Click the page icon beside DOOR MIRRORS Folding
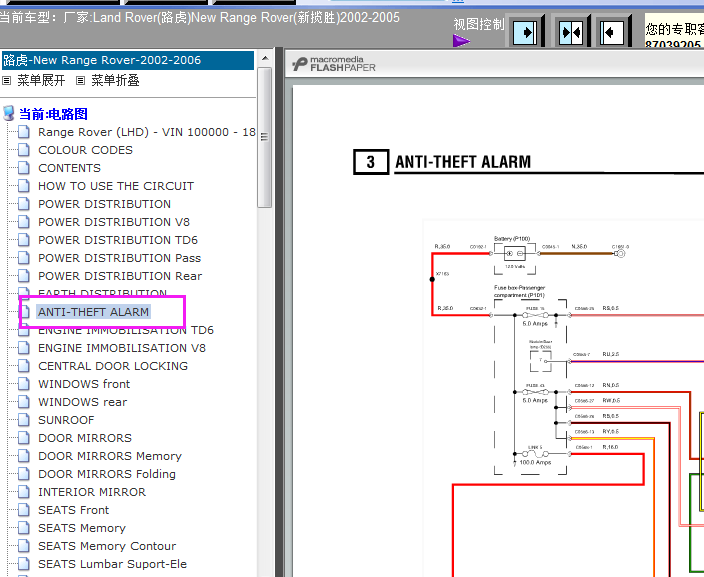 click(24, 473)
